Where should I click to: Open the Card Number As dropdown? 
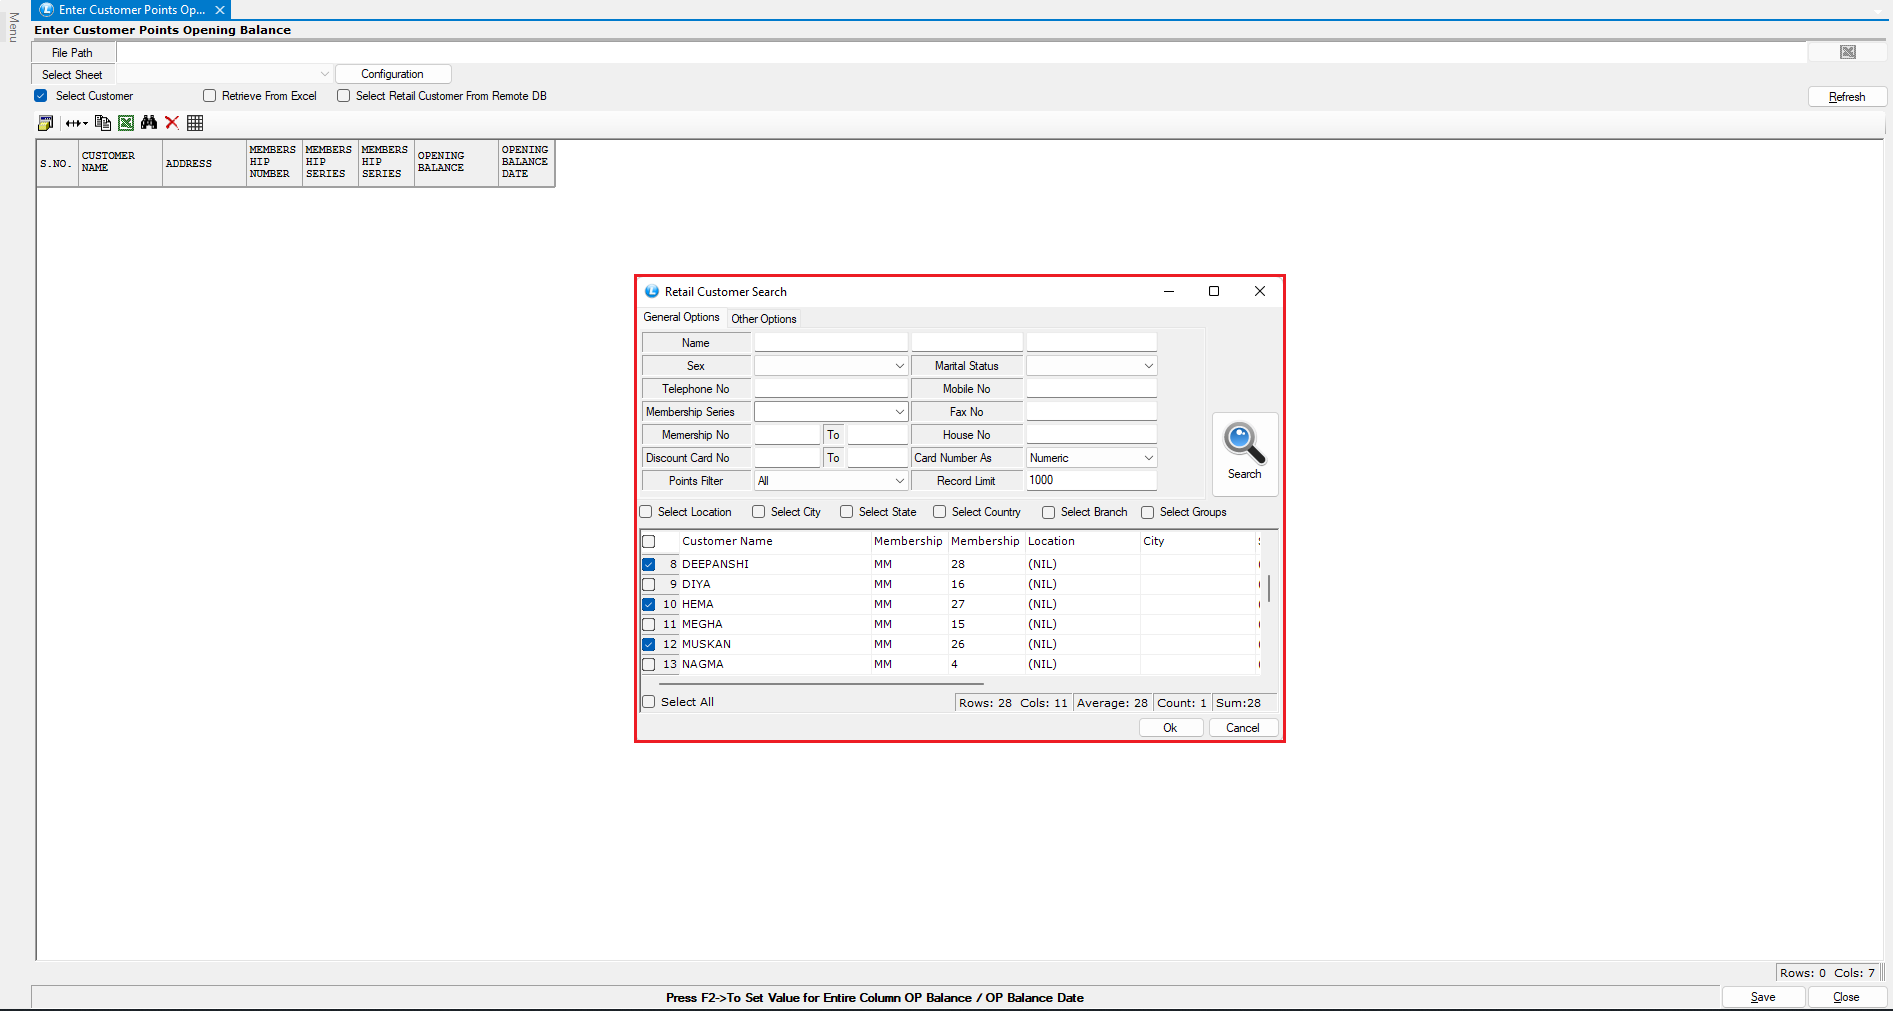(x=1148, y=458)
